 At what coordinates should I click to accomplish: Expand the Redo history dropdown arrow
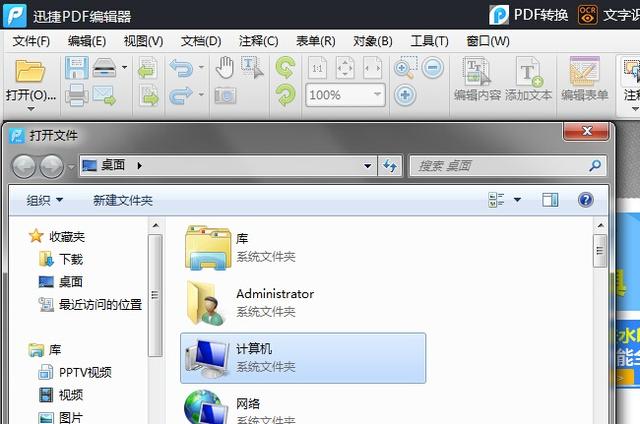click(201, 95)
